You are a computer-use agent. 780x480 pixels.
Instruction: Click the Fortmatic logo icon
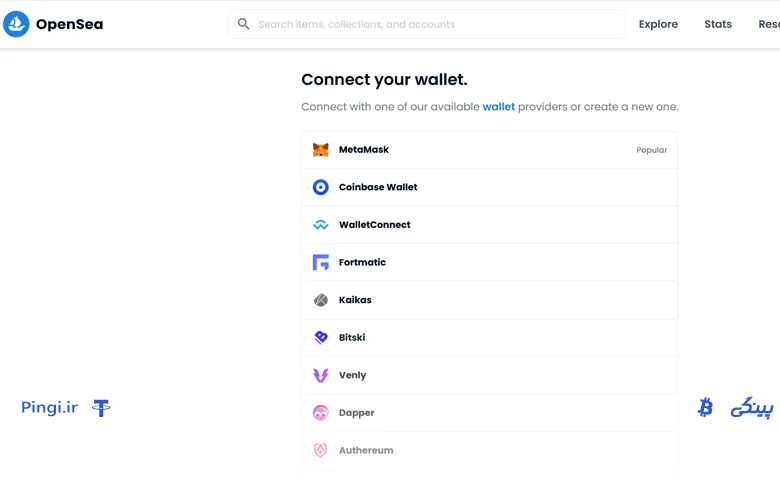pos(321,262)
